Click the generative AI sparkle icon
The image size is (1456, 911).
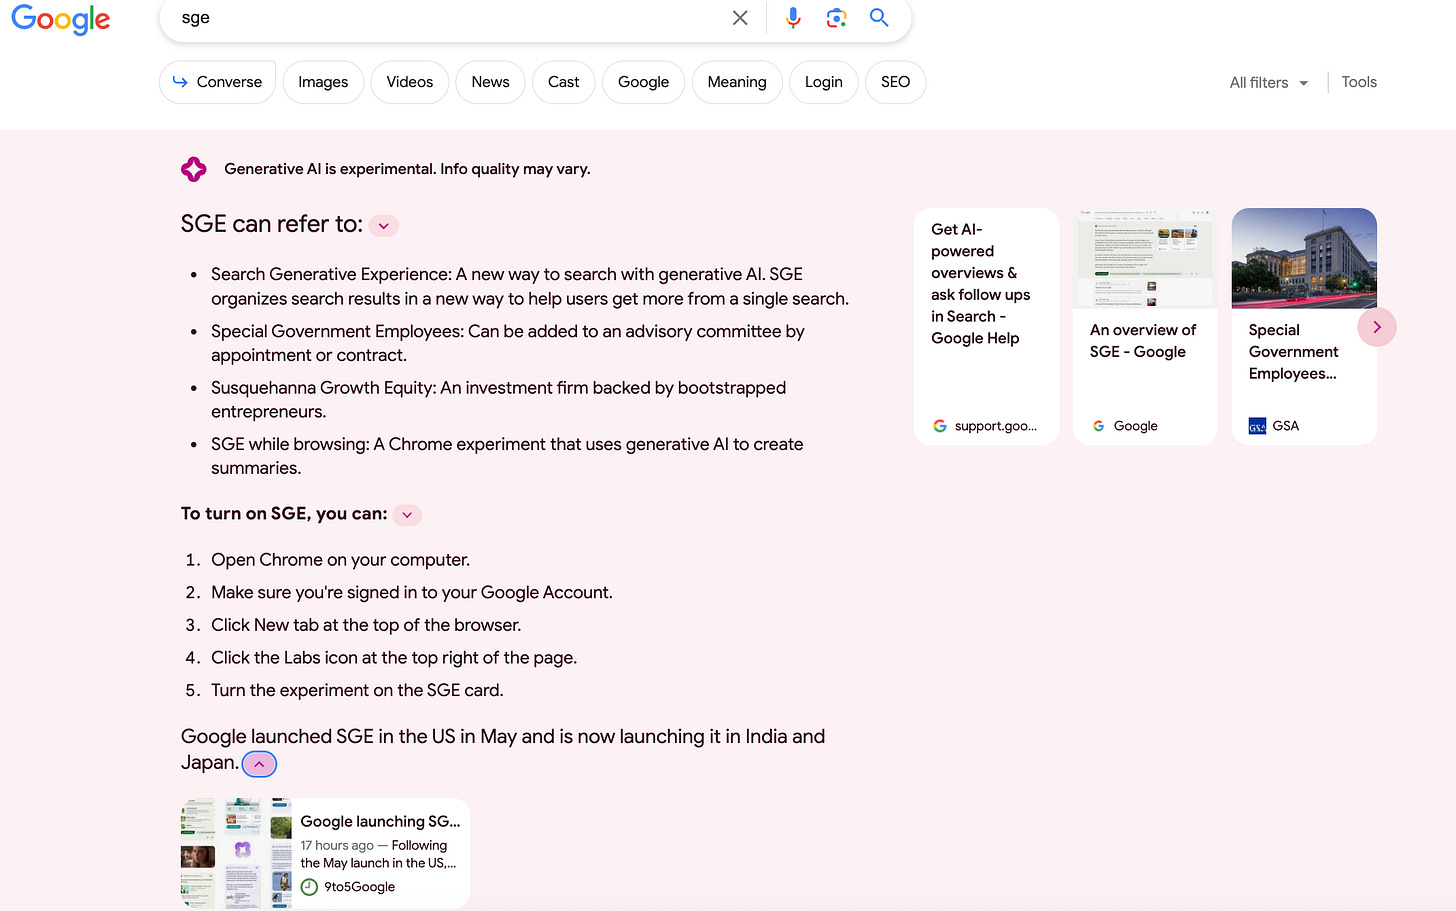pos(194,169)
